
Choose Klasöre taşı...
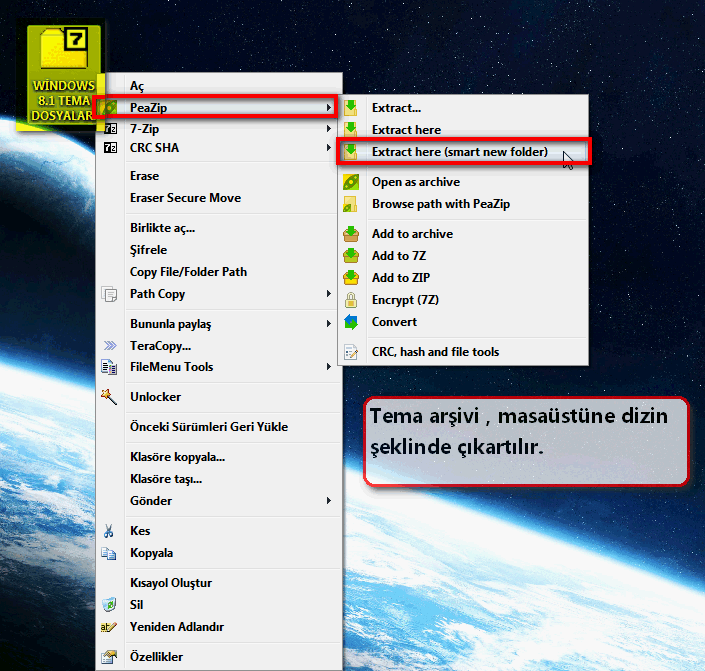click(219, 479)
